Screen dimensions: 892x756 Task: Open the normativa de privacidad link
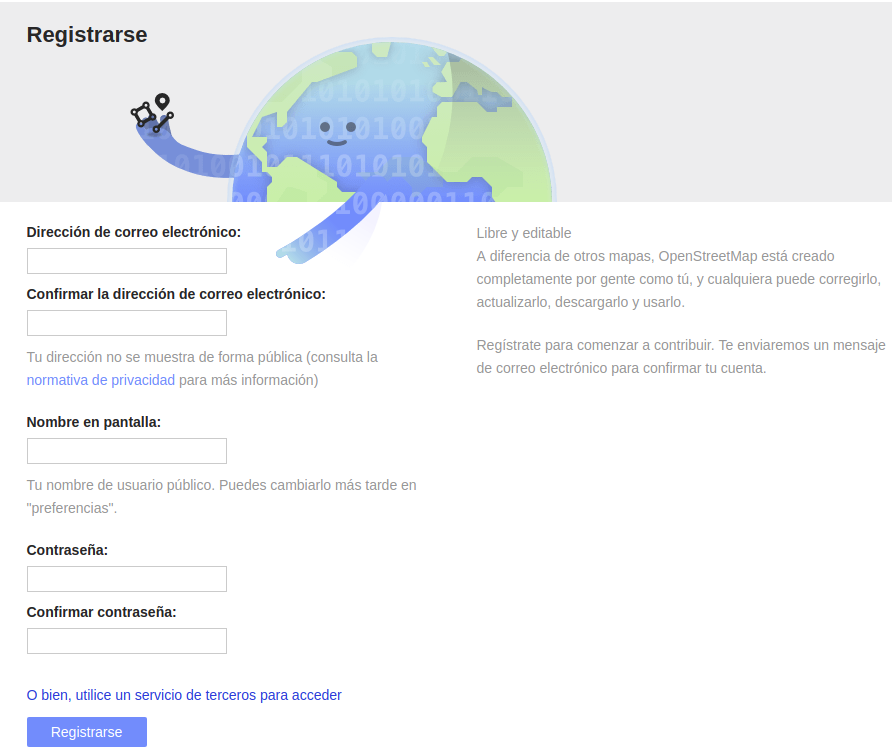pos(101,380)
